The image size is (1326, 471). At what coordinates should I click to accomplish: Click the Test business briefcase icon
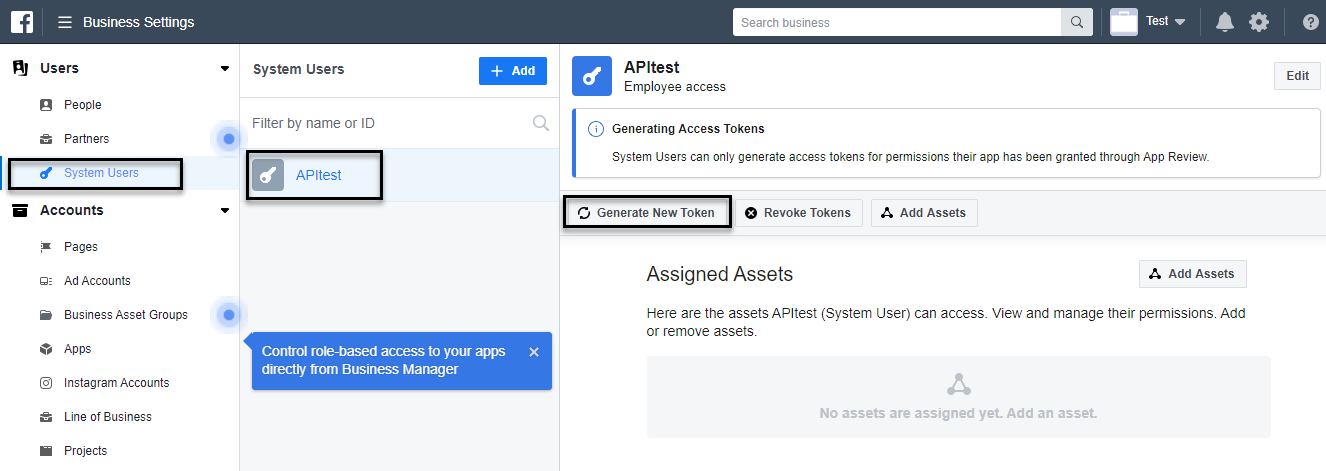point(1124,22)
